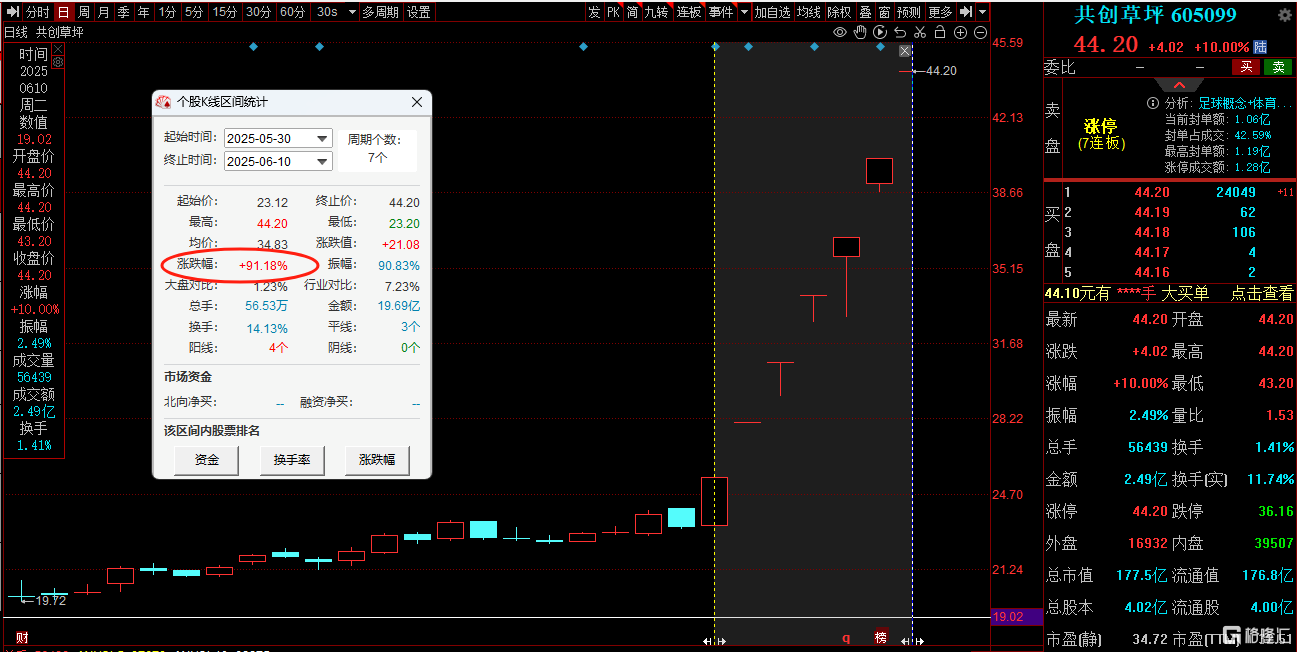Collapse the red chevron under 委比
This screenshot has width=1297, height=652.
pyautogui.click(x=1180, y=86)
